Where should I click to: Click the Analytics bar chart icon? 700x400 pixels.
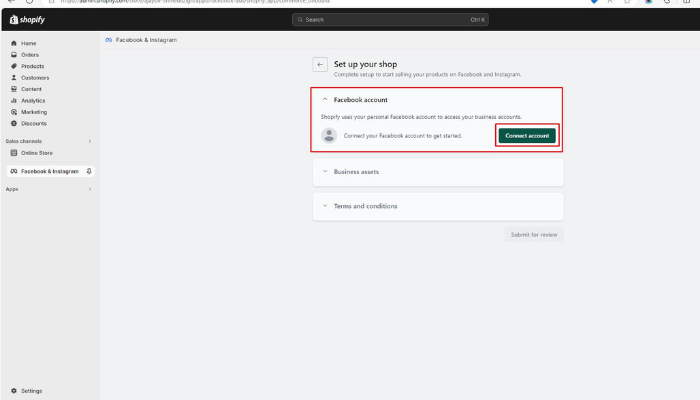click(x=14, y=101)
